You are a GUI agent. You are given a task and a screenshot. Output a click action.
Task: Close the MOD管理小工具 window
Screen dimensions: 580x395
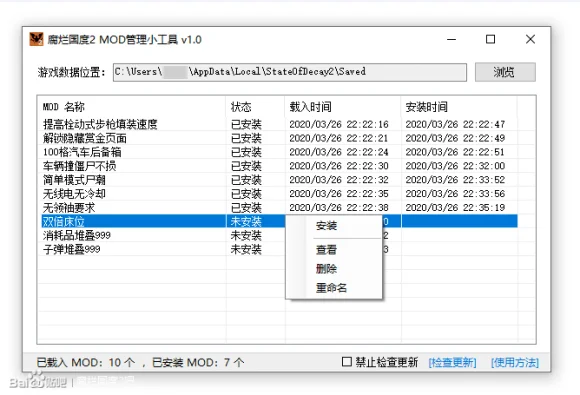[x=530, y=39]
